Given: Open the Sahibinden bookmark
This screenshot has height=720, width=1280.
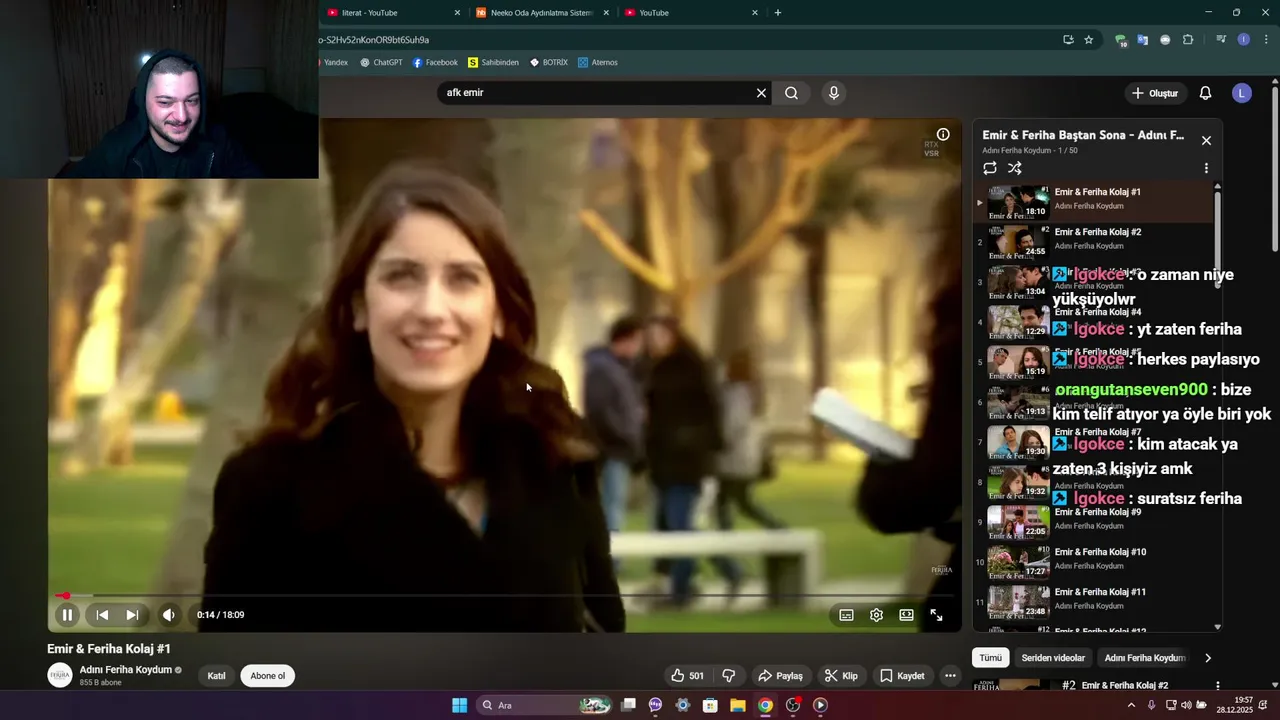Looking at the screenshot, I should [x=493, y=63].
